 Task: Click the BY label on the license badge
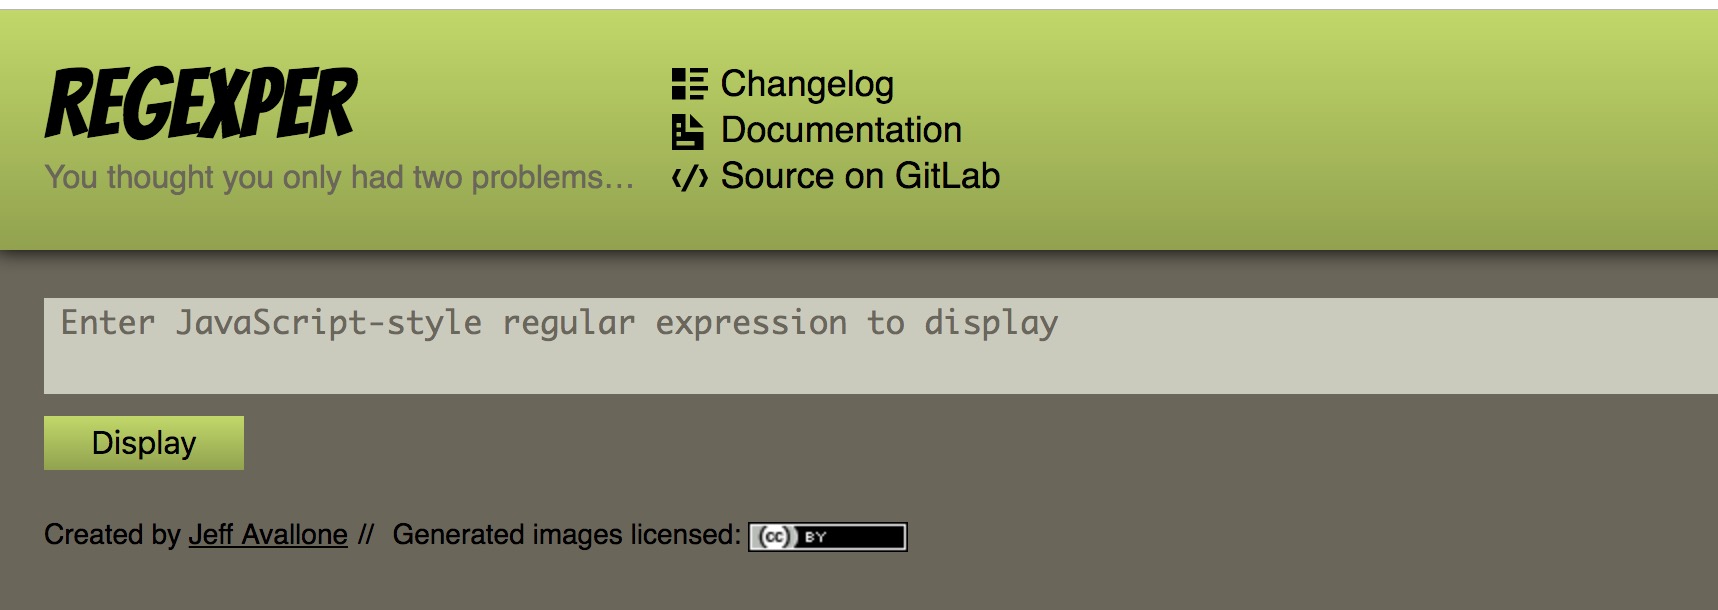[x=815, y=537]
